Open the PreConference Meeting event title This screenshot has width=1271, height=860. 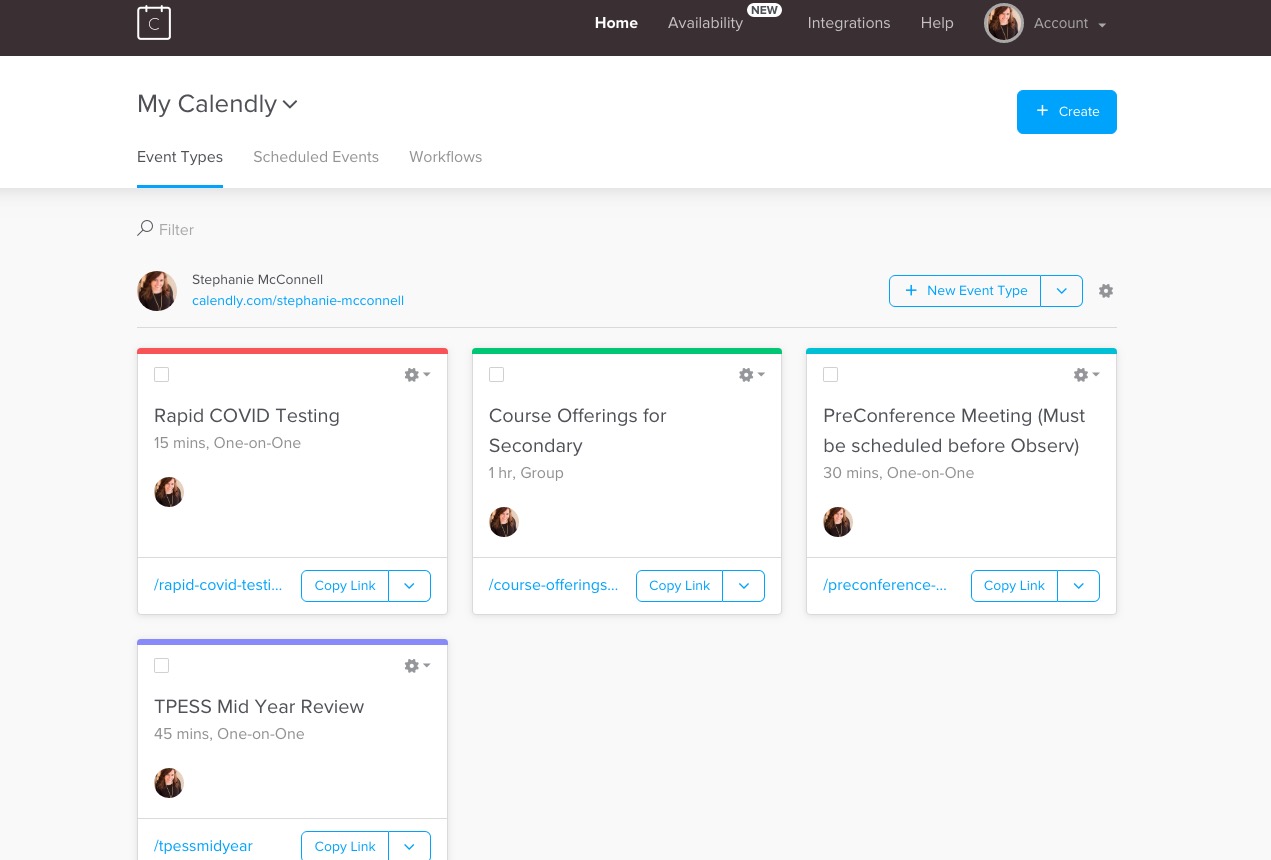point(954,431)
